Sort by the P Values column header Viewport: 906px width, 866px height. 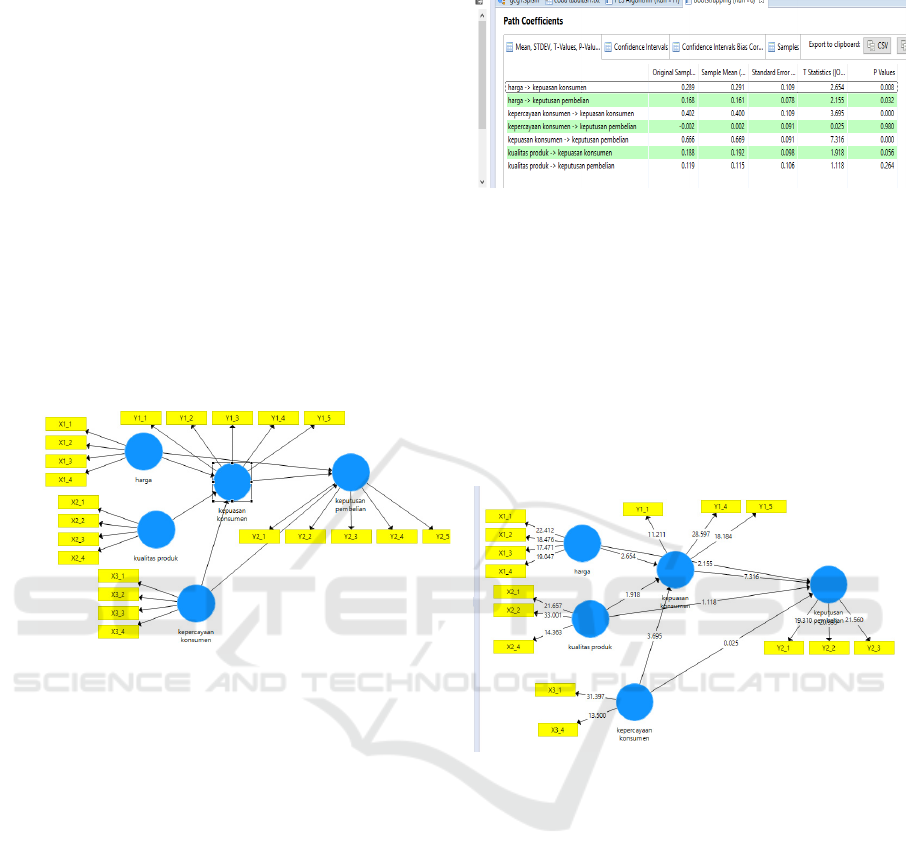(883, 74)
